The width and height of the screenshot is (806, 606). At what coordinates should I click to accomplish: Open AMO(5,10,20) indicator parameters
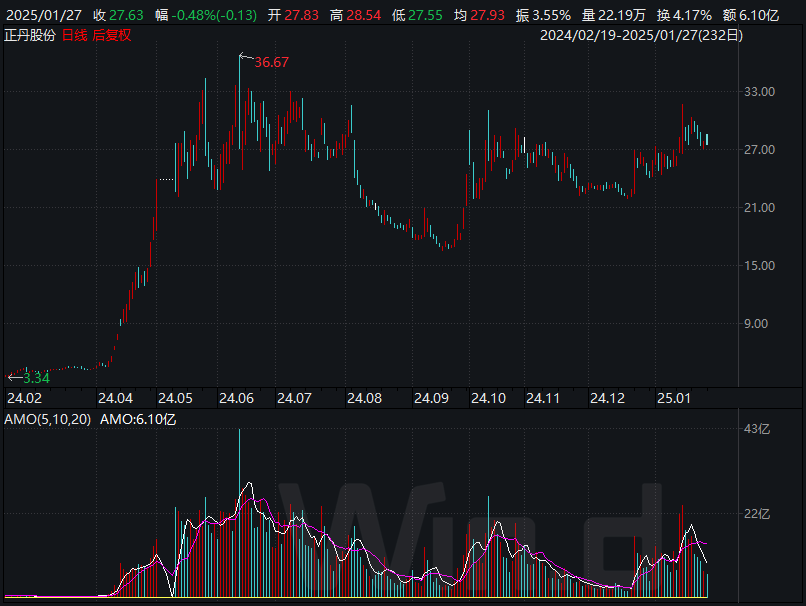[47, 420]
